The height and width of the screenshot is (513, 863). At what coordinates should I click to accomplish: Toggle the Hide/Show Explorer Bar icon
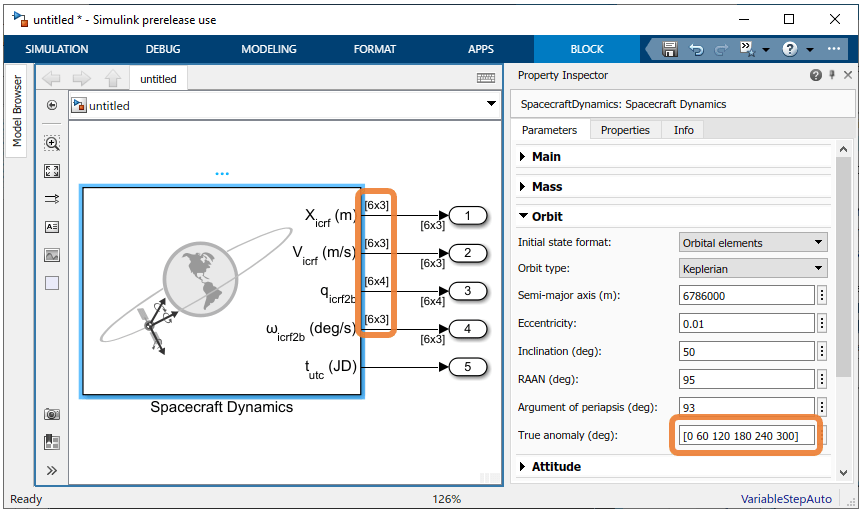pos(52,105)
